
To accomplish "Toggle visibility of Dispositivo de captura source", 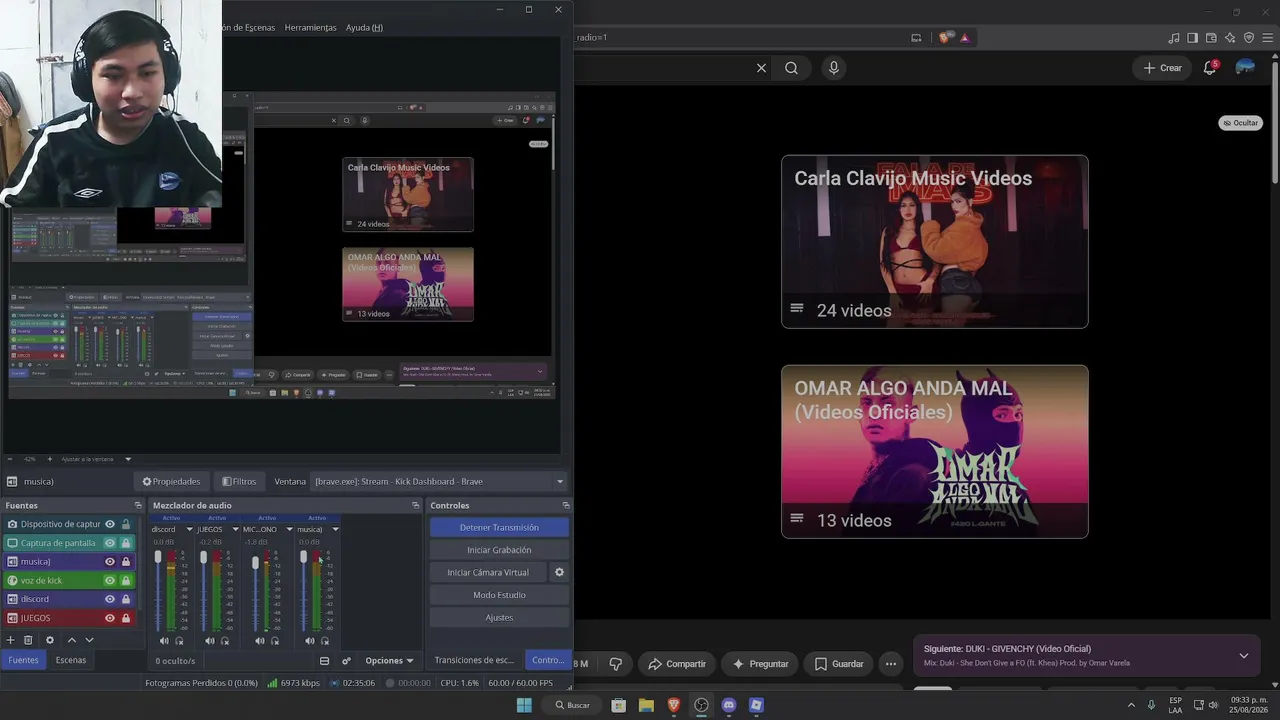I will (110, 524).
